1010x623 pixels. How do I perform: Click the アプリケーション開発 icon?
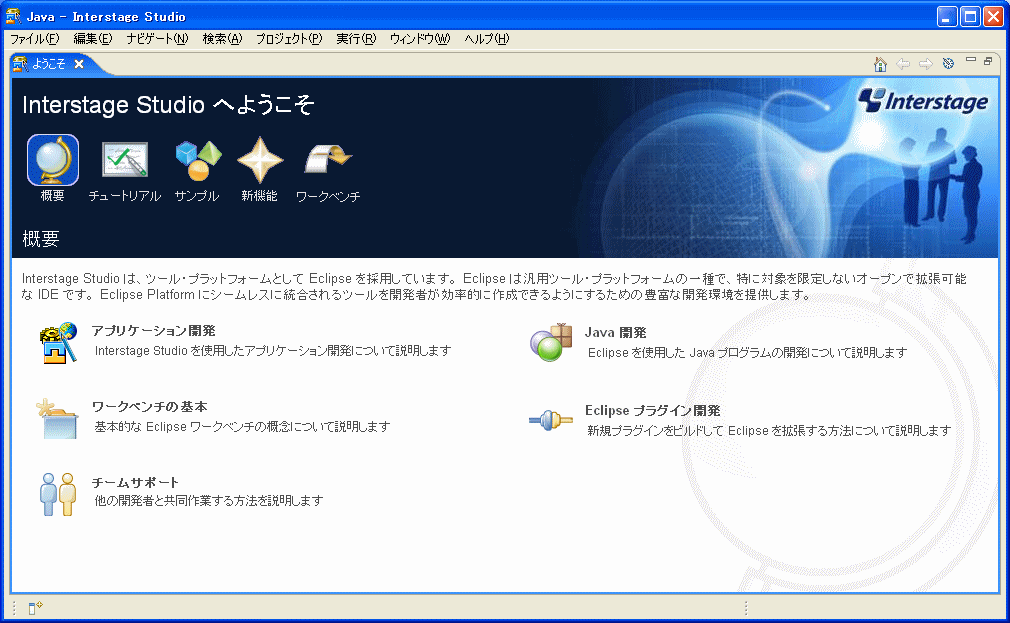[x=59, y=343]
